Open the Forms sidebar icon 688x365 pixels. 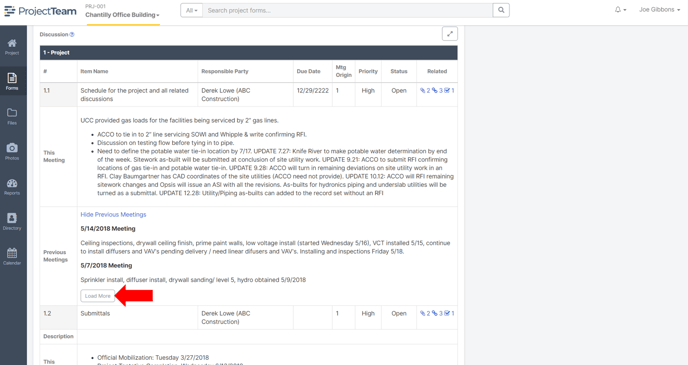pos(12,82)
